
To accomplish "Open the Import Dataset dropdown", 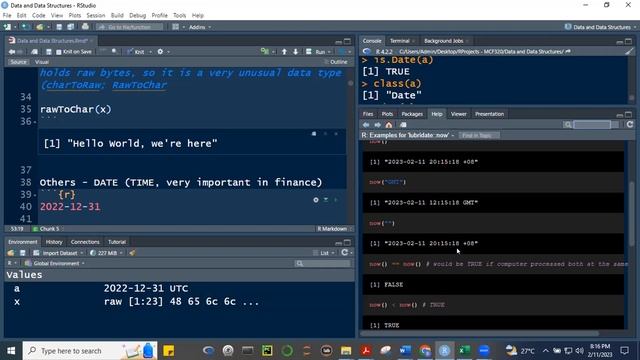I will click(x=58, y=253).
